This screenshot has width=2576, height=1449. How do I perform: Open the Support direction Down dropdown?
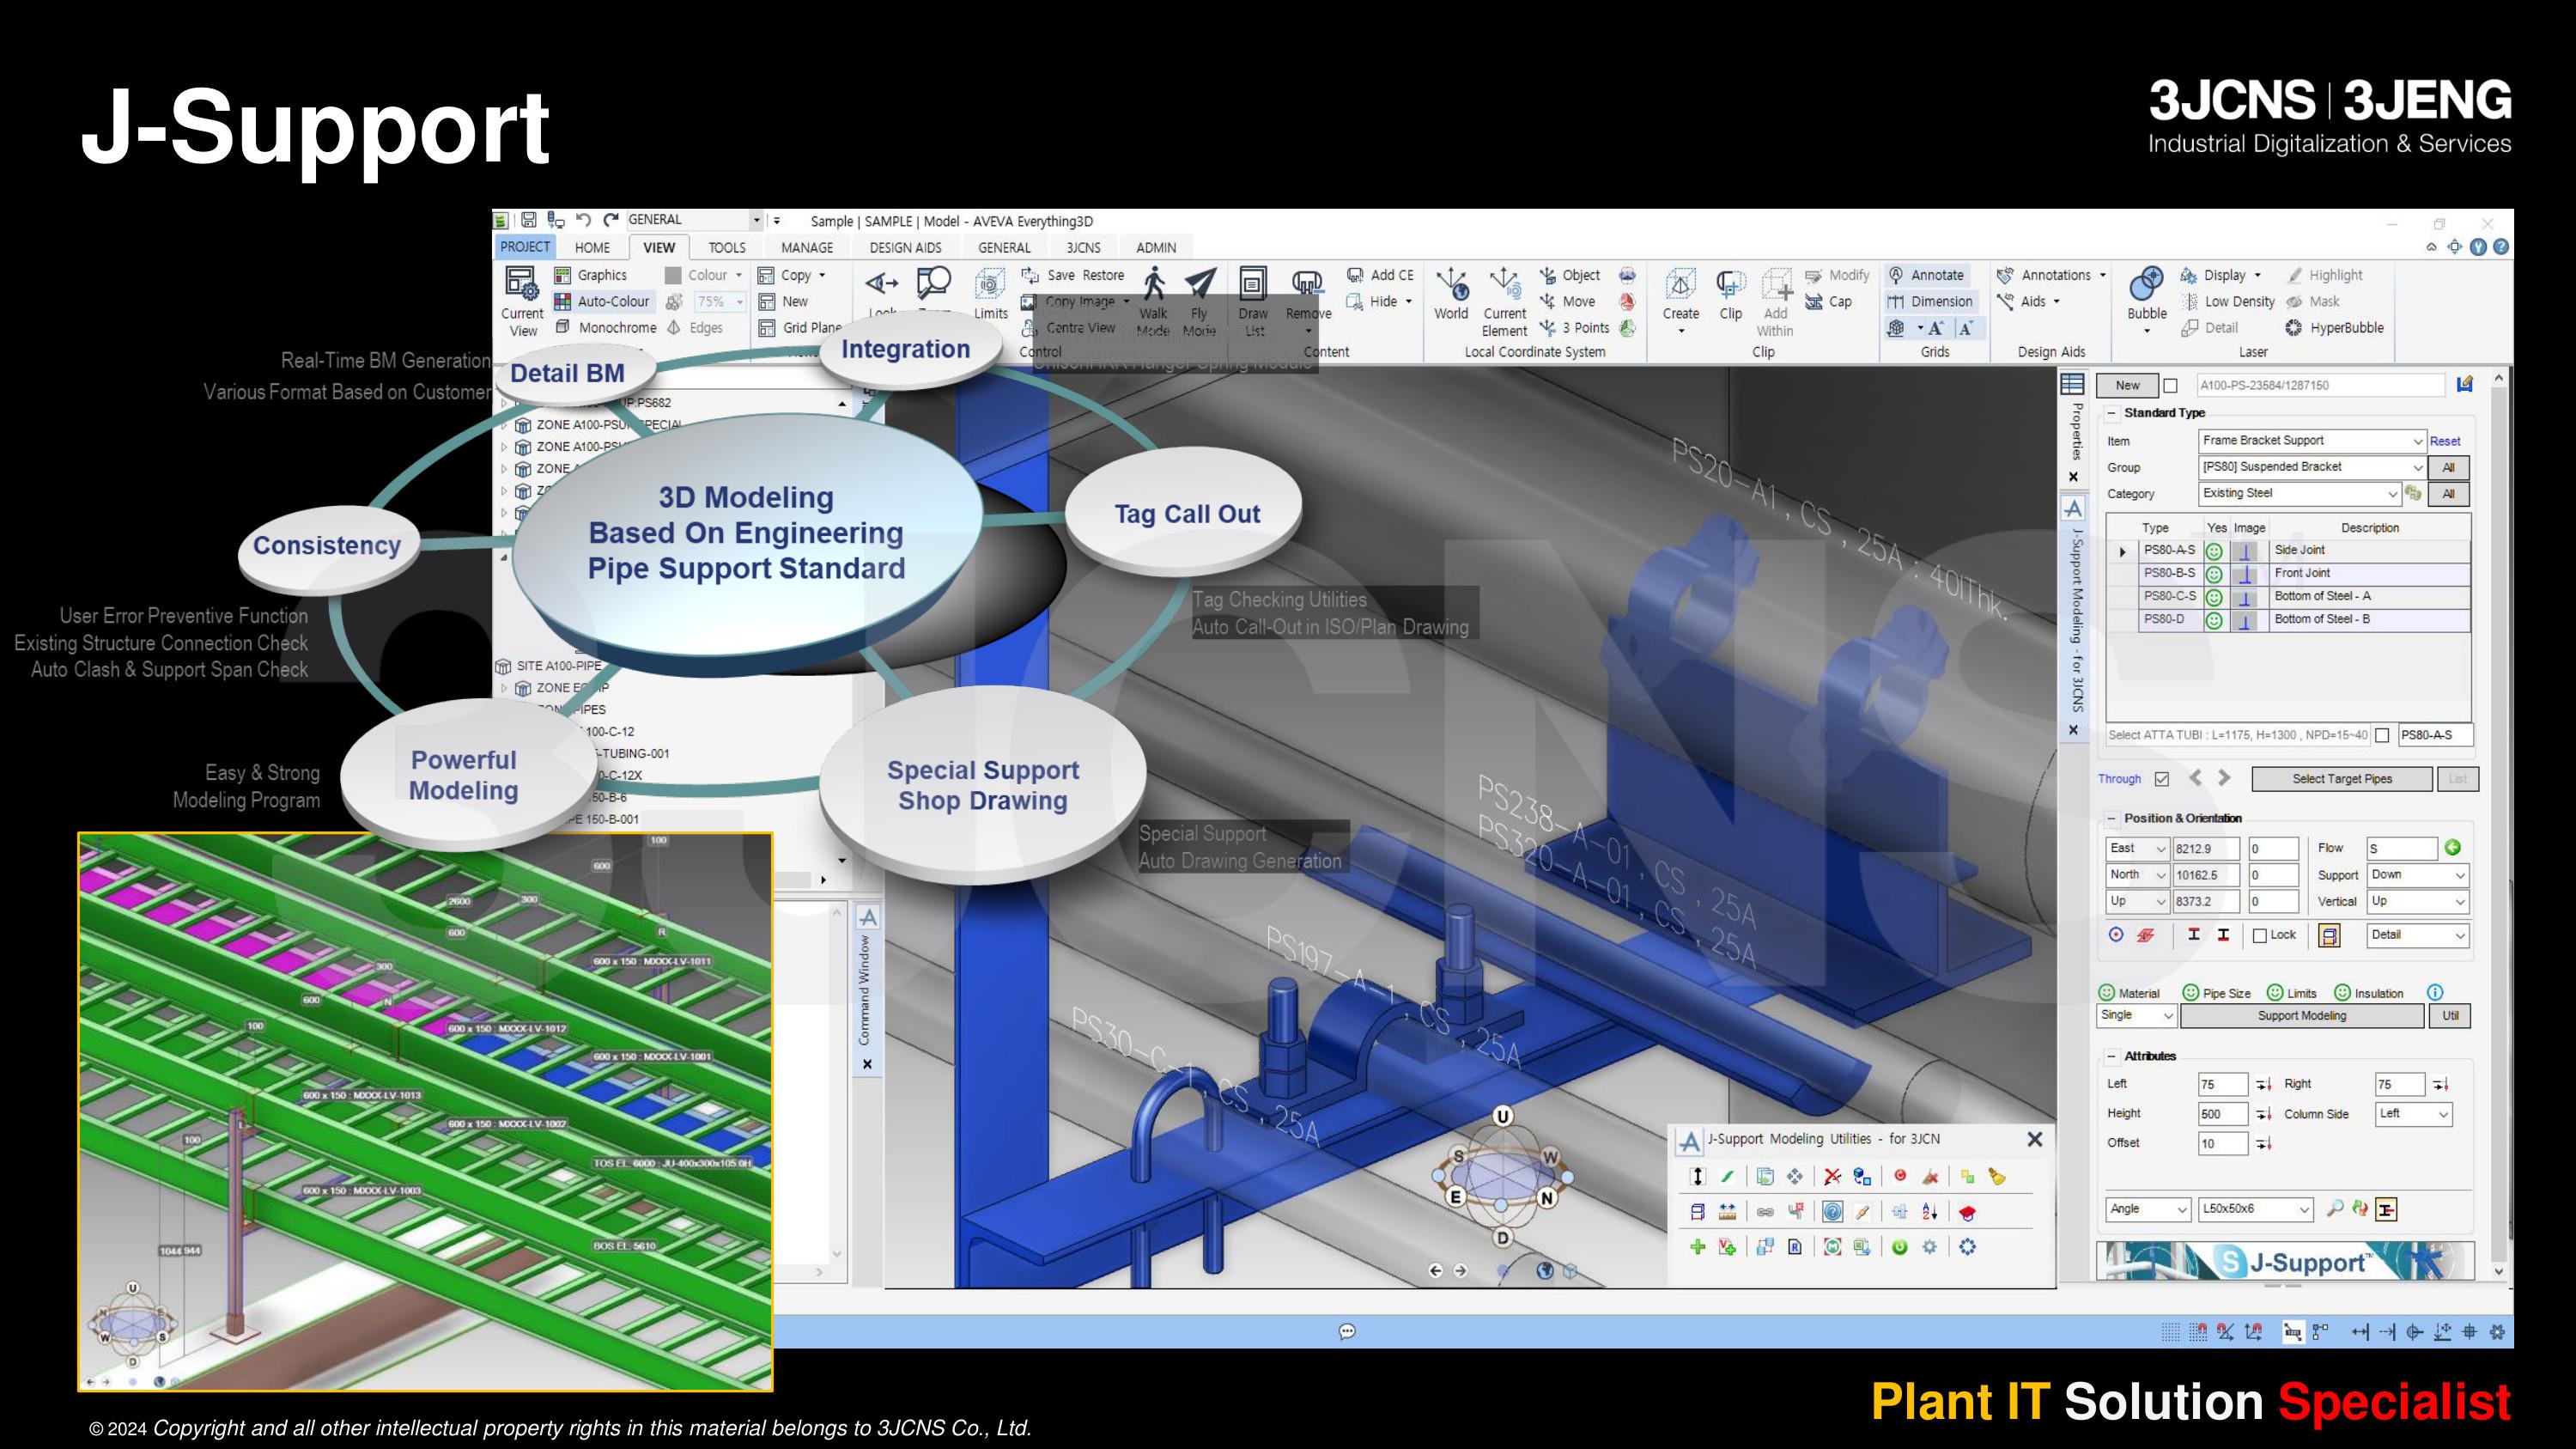(2416, 875)
